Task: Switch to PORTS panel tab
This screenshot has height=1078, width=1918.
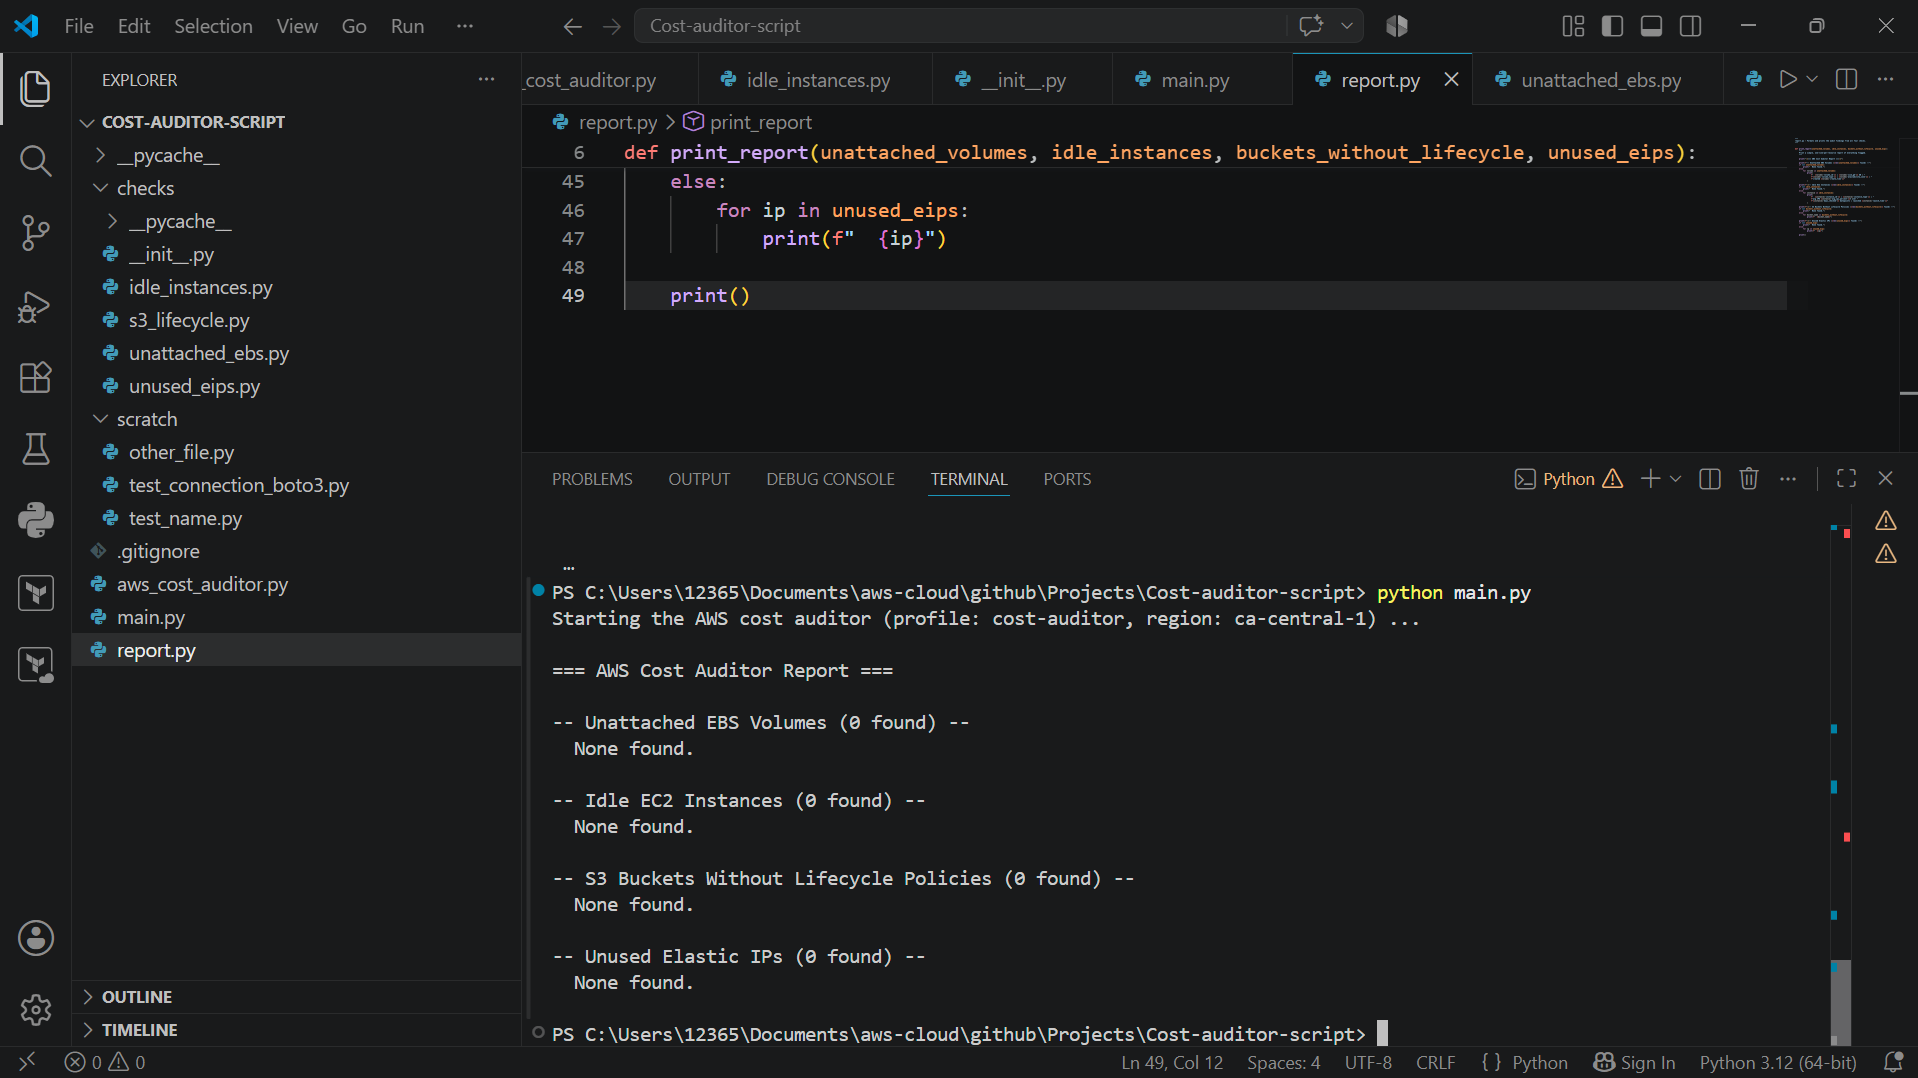Action: [1067, 479]
